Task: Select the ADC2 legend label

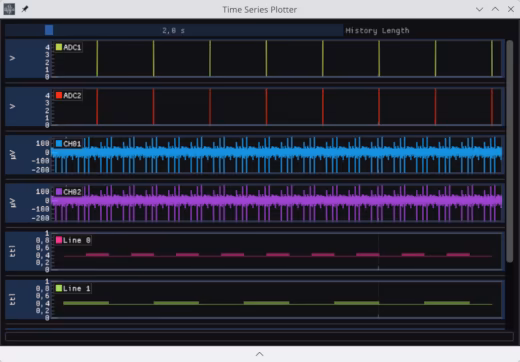Action: [72, 96]
